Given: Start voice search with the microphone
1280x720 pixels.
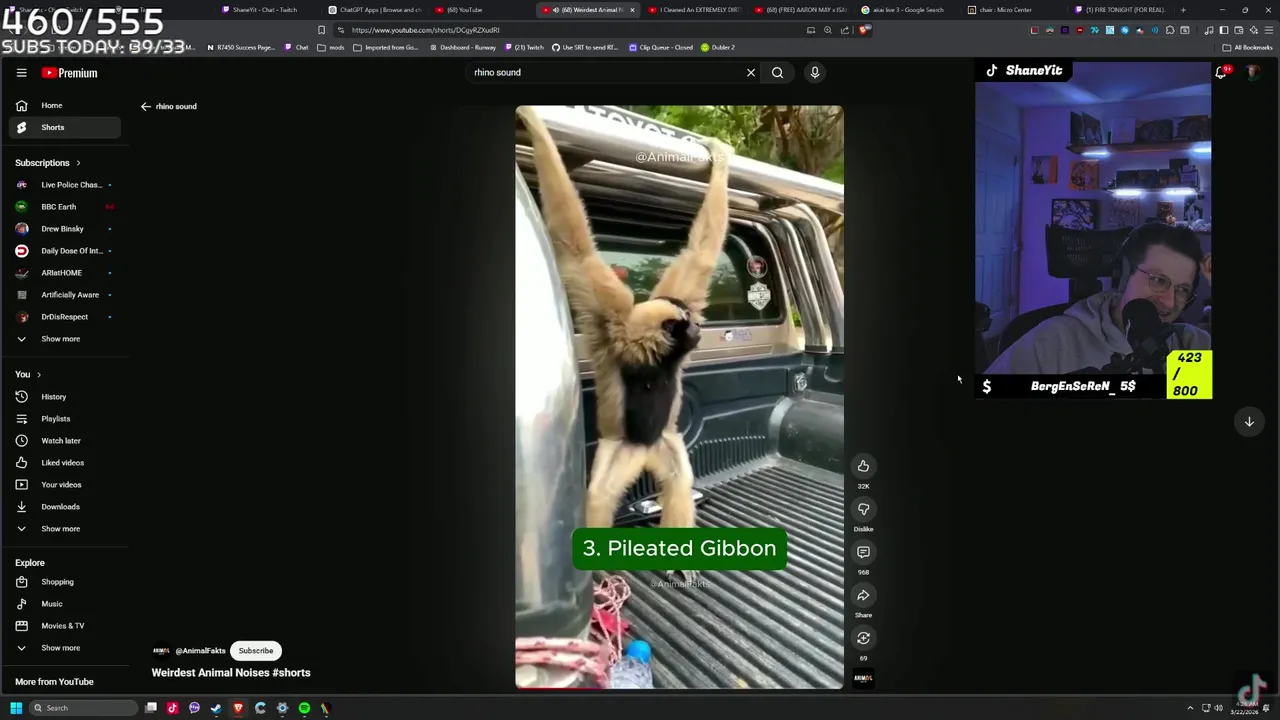Looking at the screenshot, I should (815, 72).
